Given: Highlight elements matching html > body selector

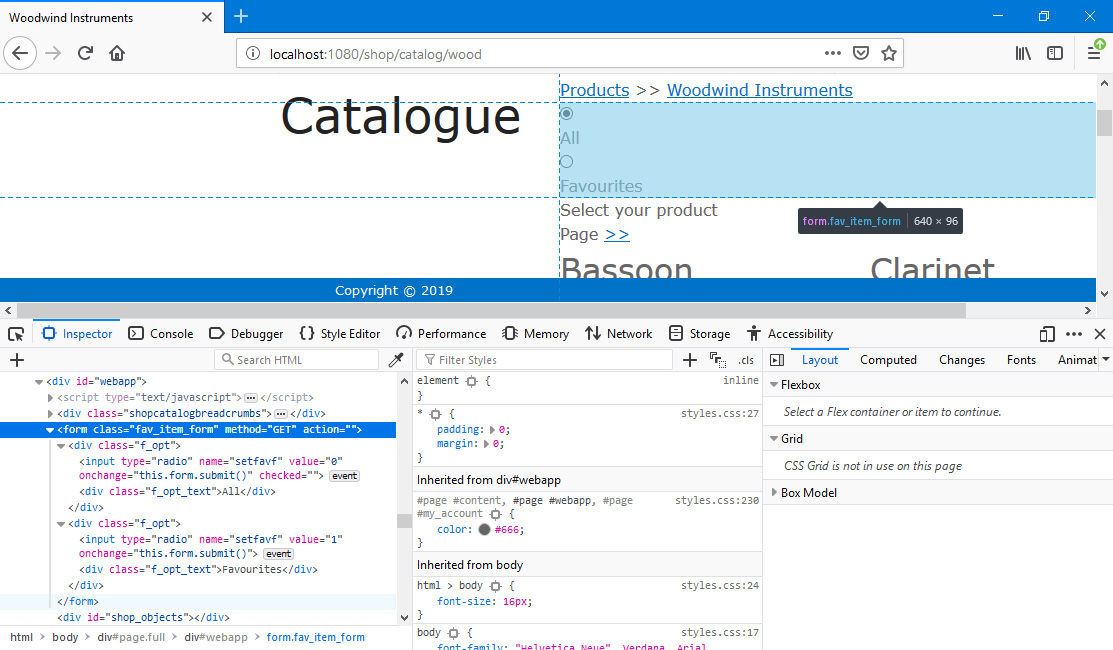Looking at the screenshot, I should (x=495, y=586).
